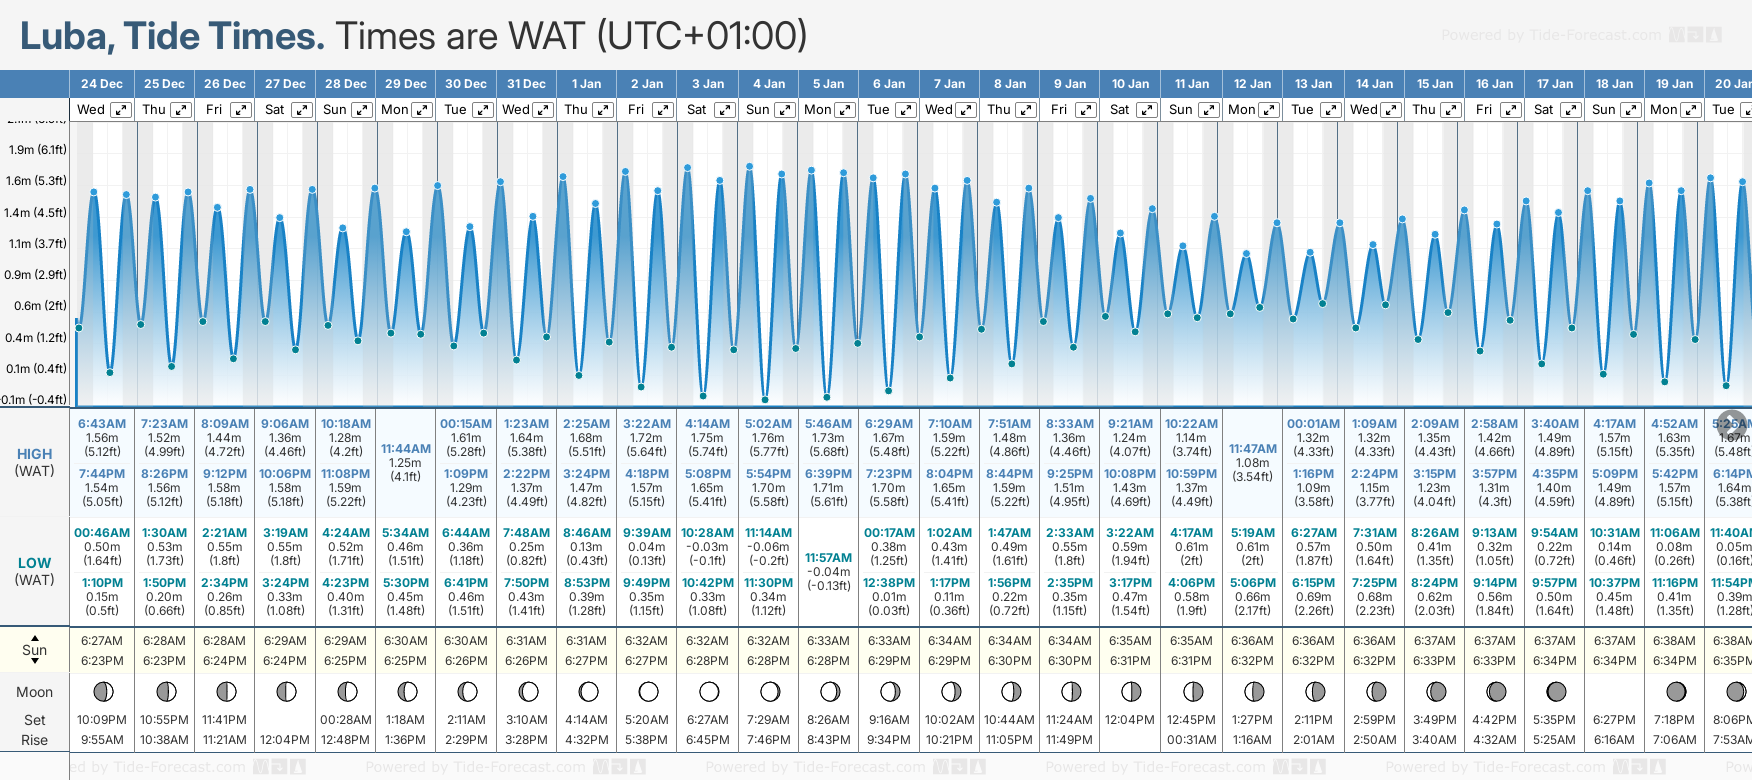Click the HIGH (WAT) row label
This screenshot has height=780, width=1752.
(x=35, y=462)
